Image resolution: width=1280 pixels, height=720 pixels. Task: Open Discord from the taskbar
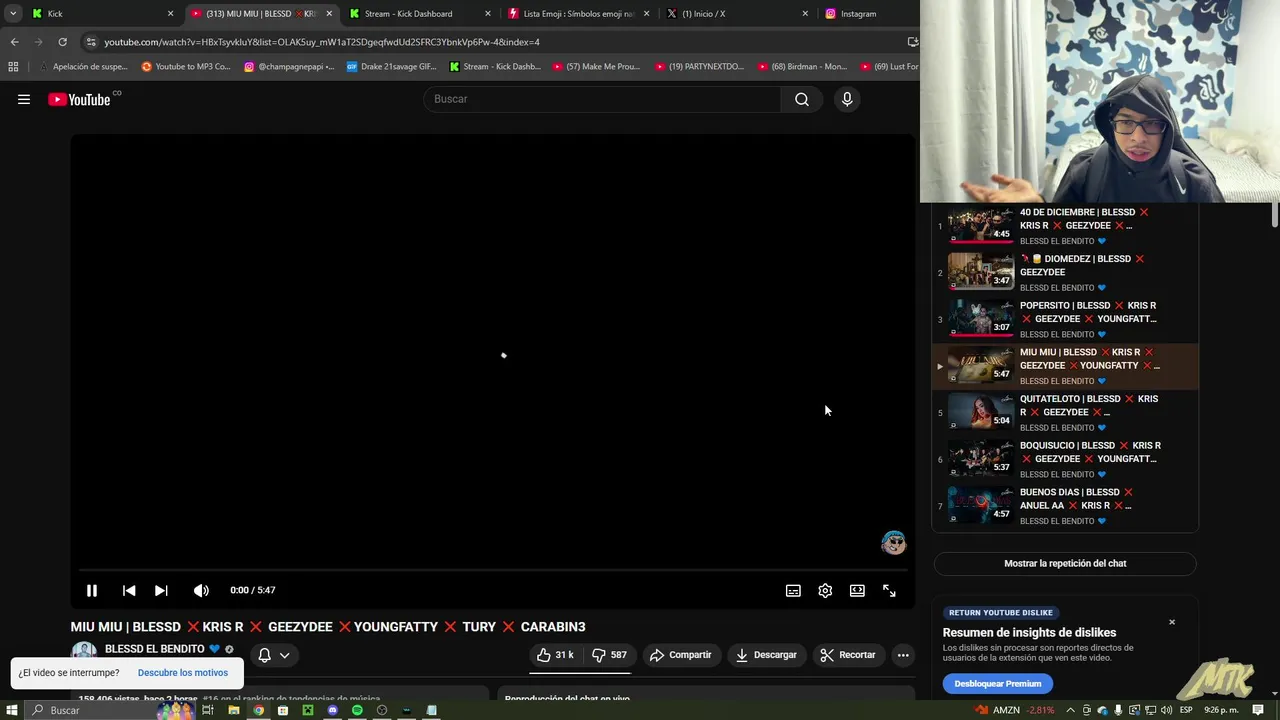pos(333,710)
